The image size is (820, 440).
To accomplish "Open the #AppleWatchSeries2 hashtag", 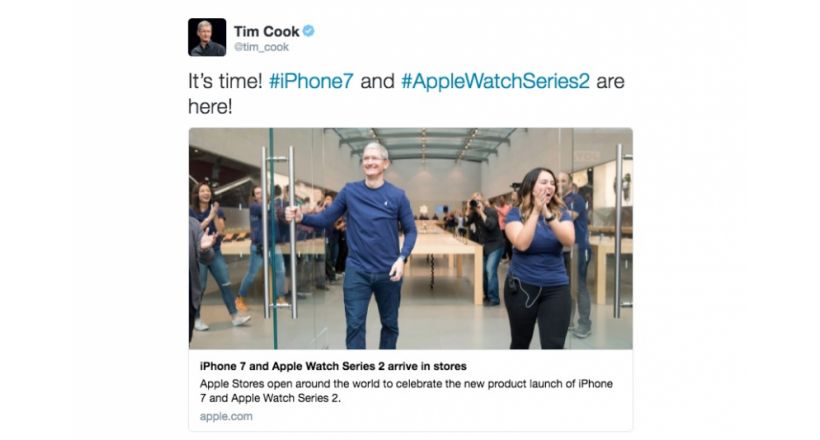I will [x=495, y=81].
